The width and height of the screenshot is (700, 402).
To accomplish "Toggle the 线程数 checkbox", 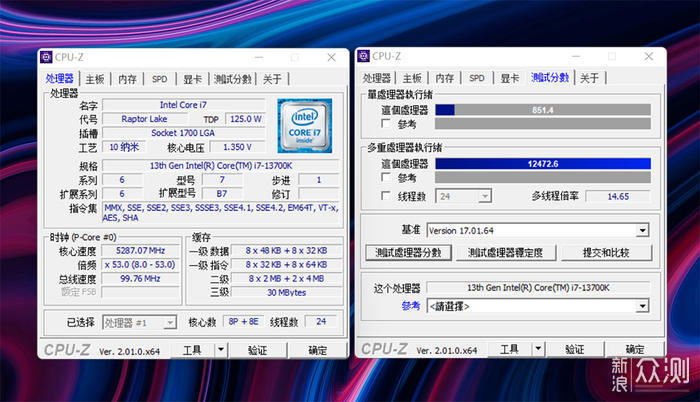I will [x=386, y=196].
